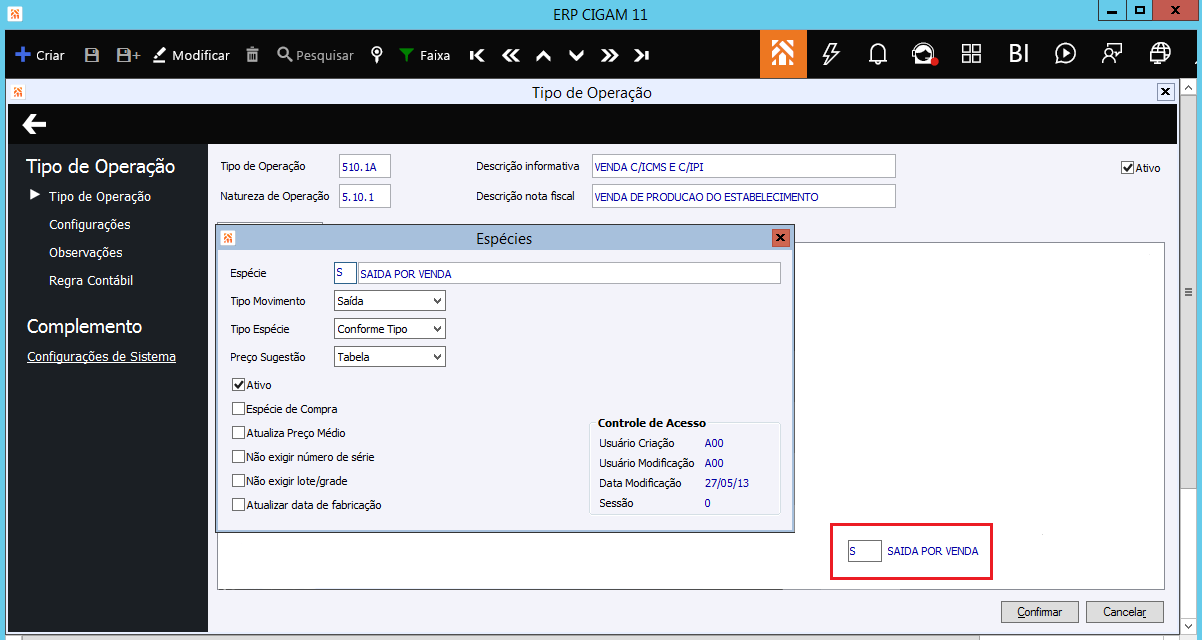Click the small S box at bottom right
The height and width of the screenshot is (640, 1202).
tap(865, 551)
